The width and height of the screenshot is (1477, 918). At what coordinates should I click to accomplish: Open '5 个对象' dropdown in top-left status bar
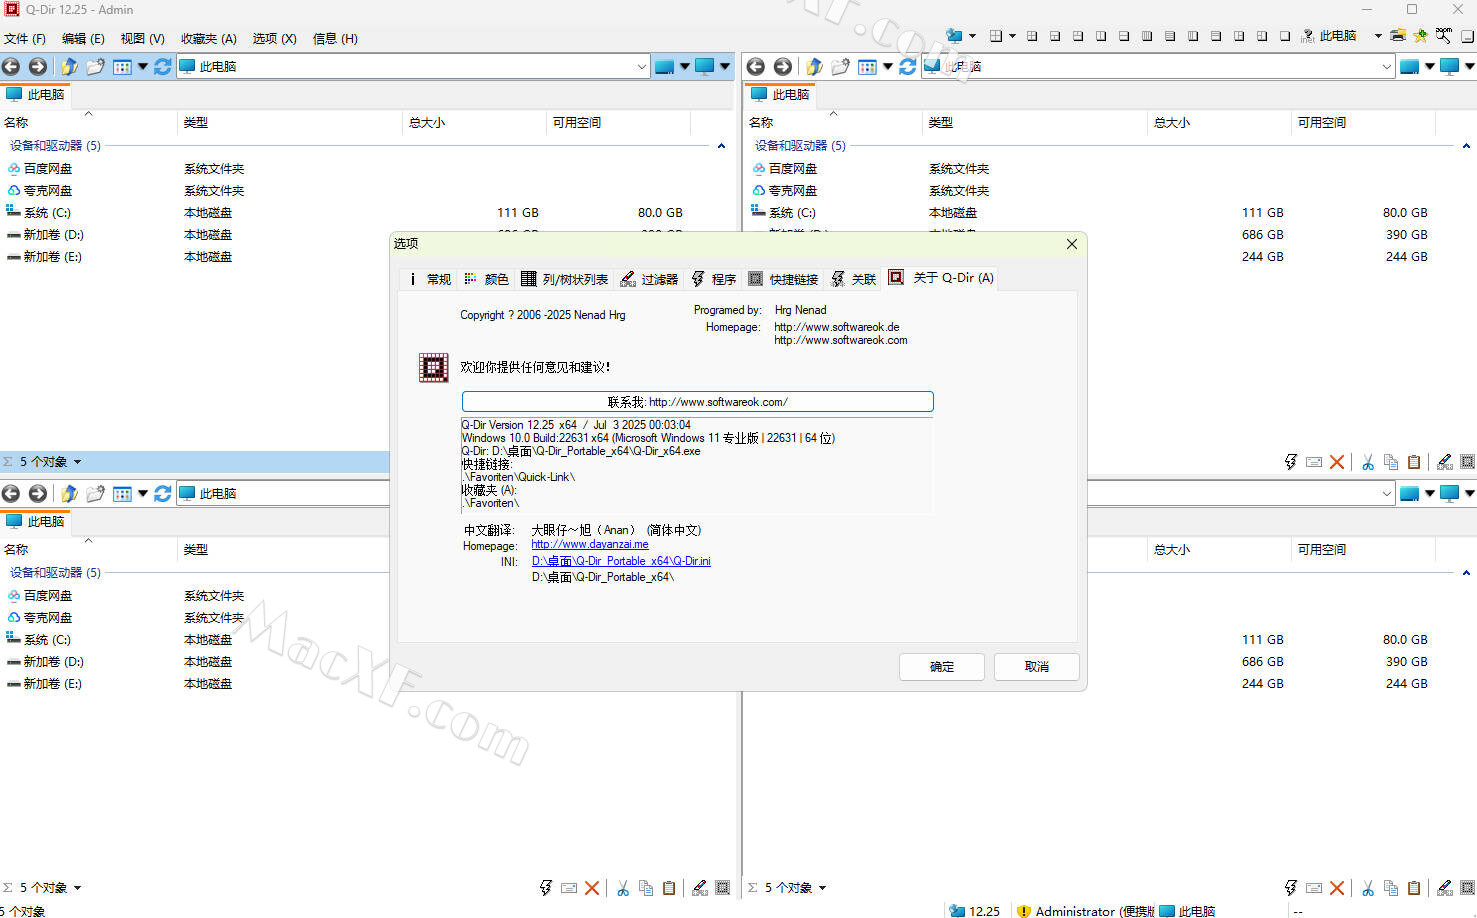tap(77, 462)
